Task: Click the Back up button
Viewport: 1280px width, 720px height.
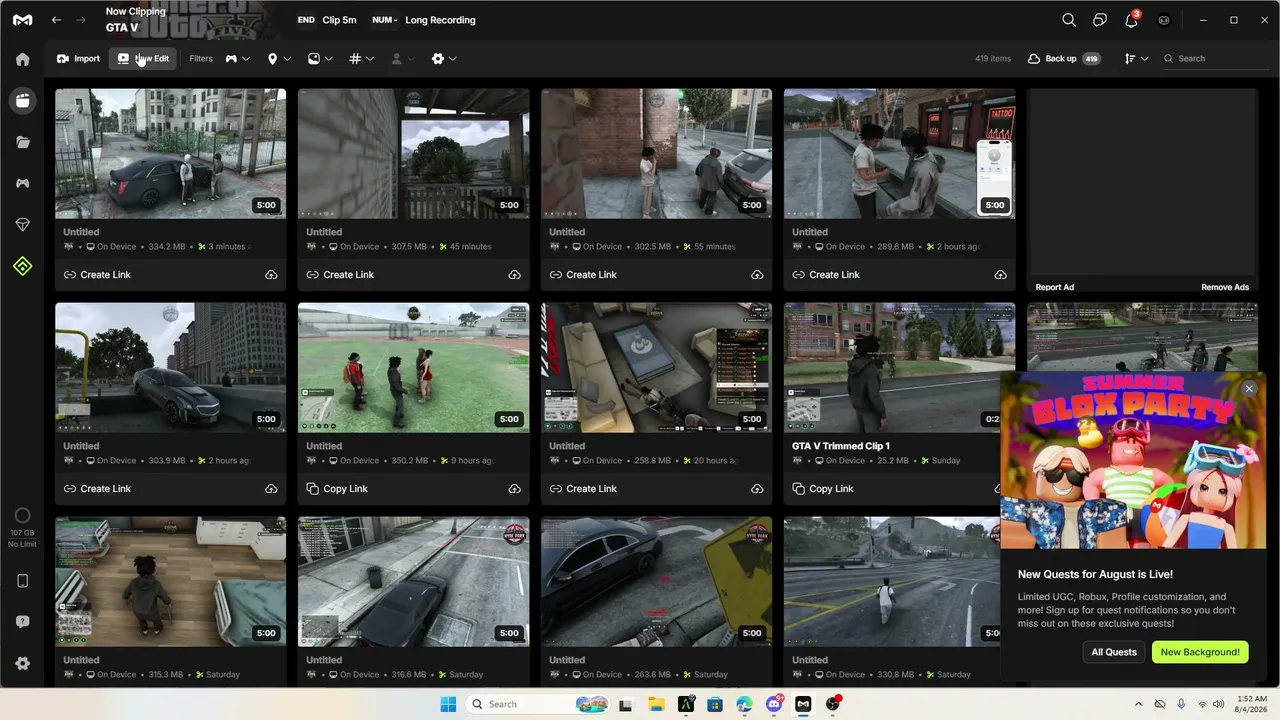Action: 1064,59
